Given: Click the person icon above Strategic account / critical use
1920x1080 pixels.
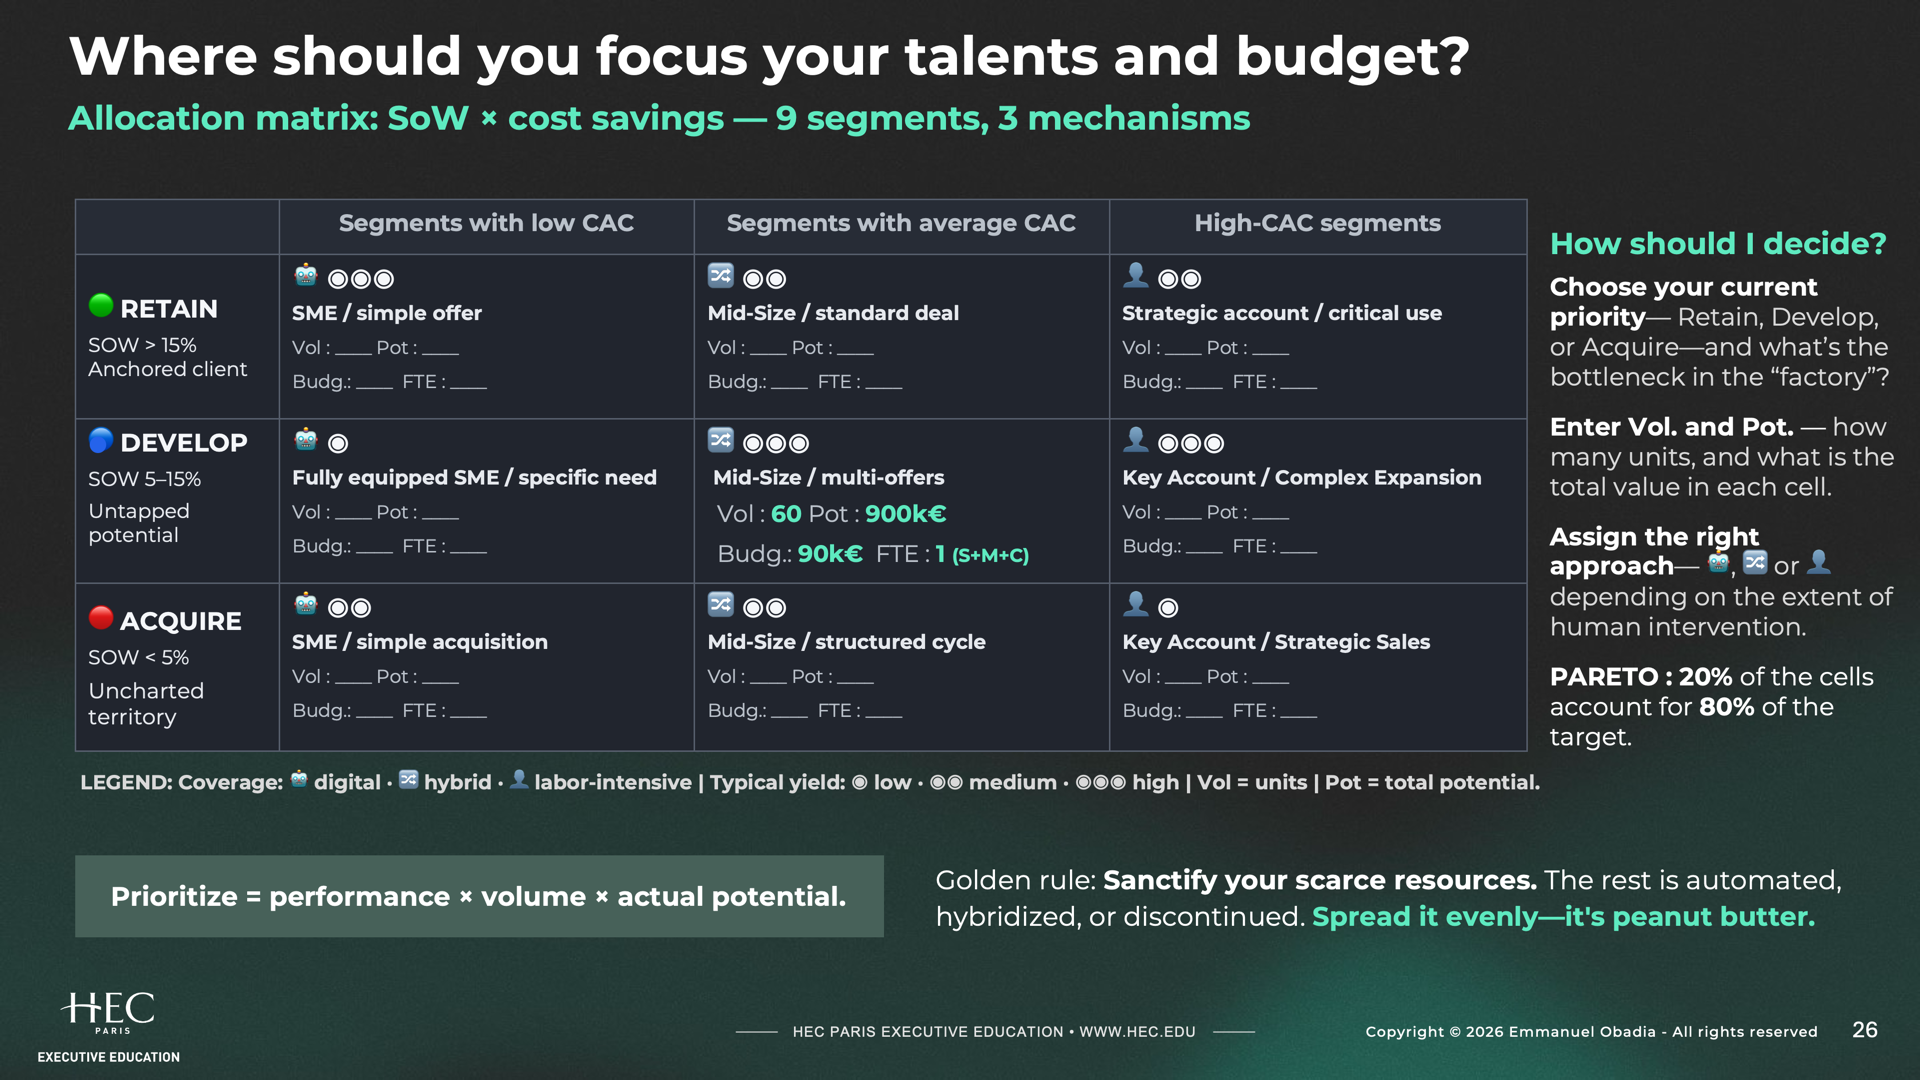Looking at the screenshot, I should (1136, 275).
